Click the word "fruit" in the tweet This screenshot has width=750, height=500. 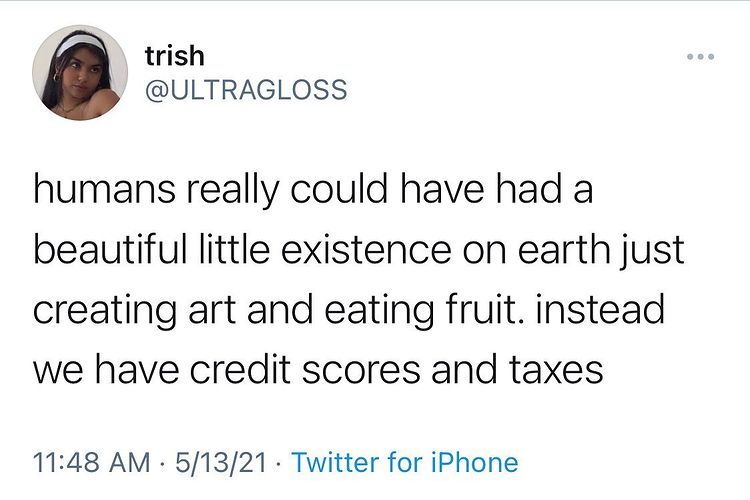point(469,310)
